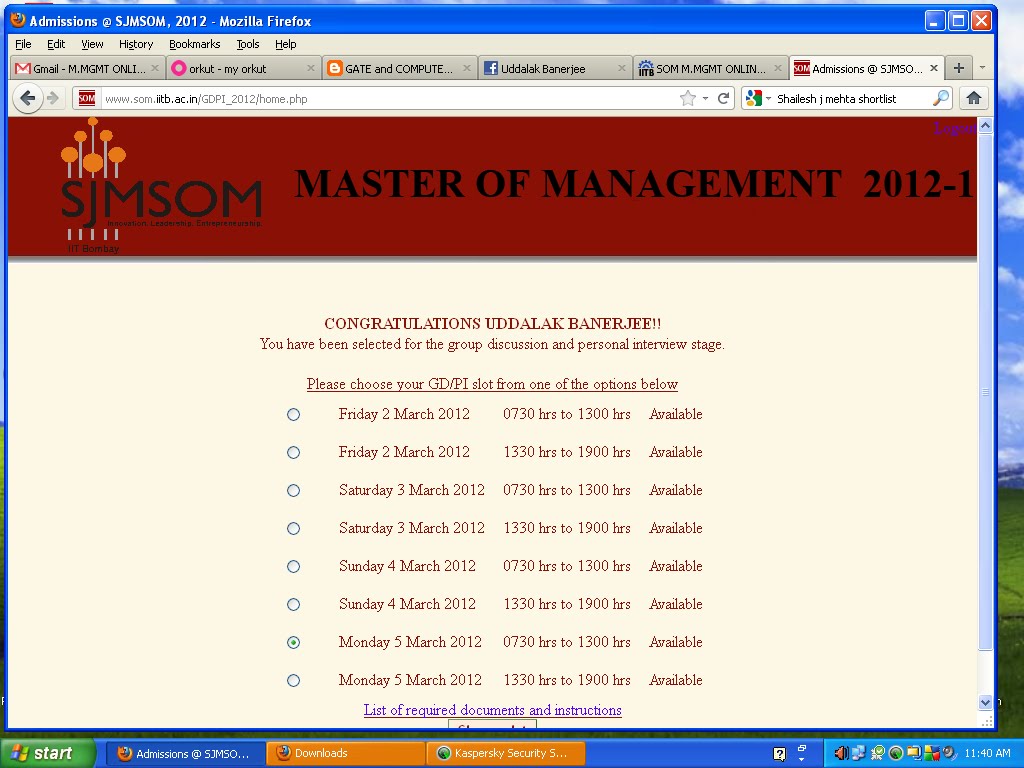Close the Admissions @ SJMSOM tab
This screenshot has height=768, width=1024.
pyautogui.click(x=933, y=68)
